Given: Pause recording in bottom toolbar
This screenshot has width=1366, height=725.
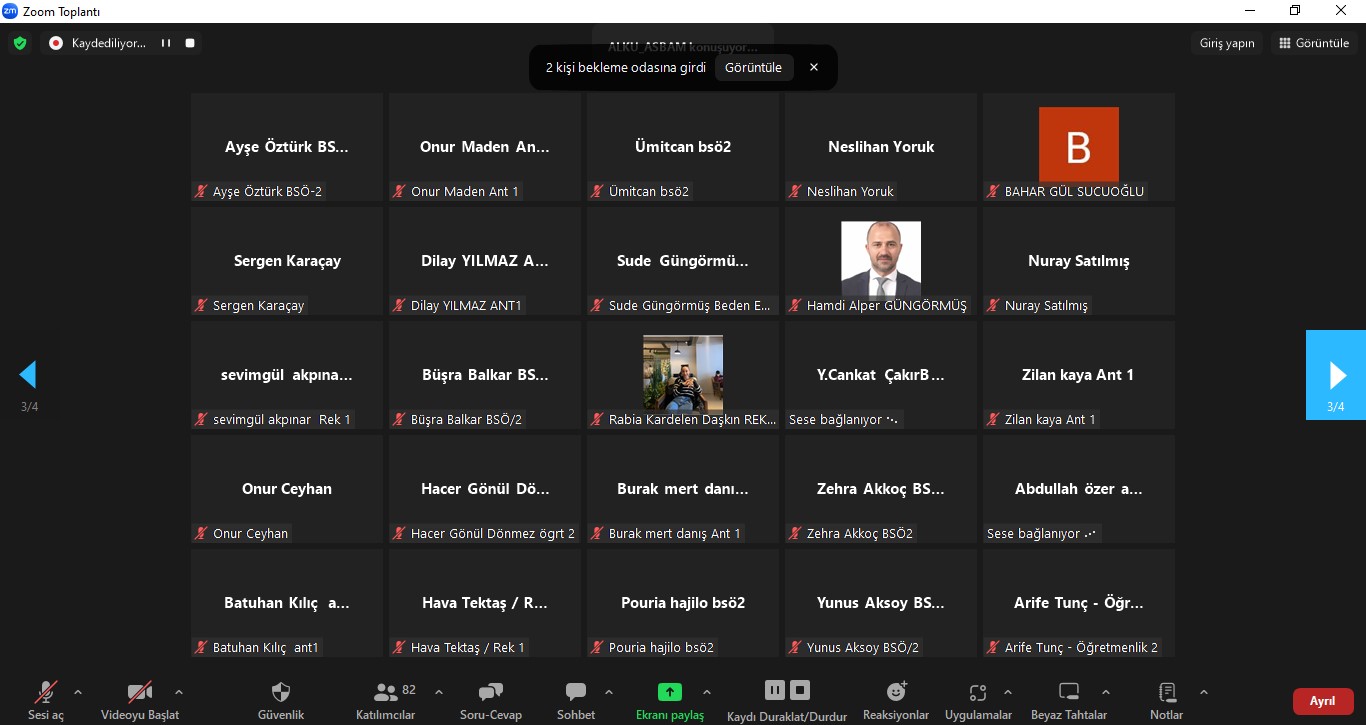Looking at the screenshot, I should point(774,690).
